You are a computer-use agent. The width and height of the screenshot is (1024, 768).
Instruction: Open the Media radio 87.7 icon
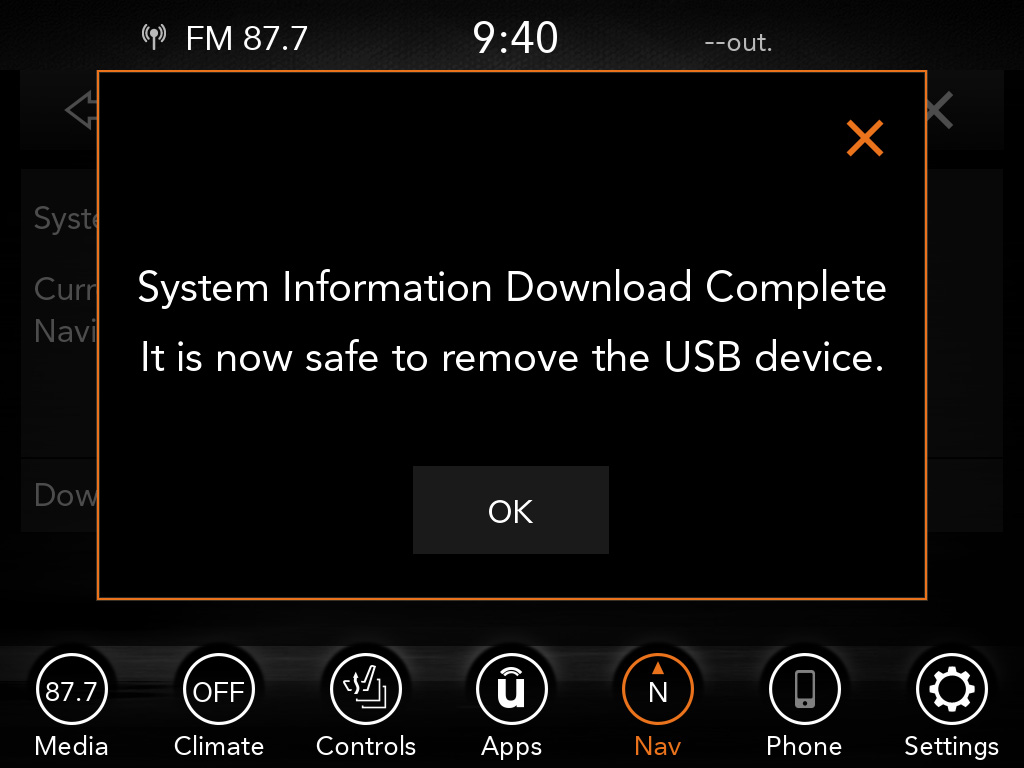[x=71, y=690]
